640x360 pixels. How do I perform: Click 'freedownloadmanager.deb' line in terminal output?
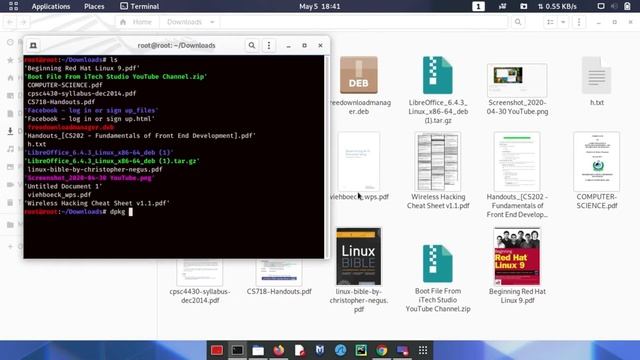[x=70, y=127]
